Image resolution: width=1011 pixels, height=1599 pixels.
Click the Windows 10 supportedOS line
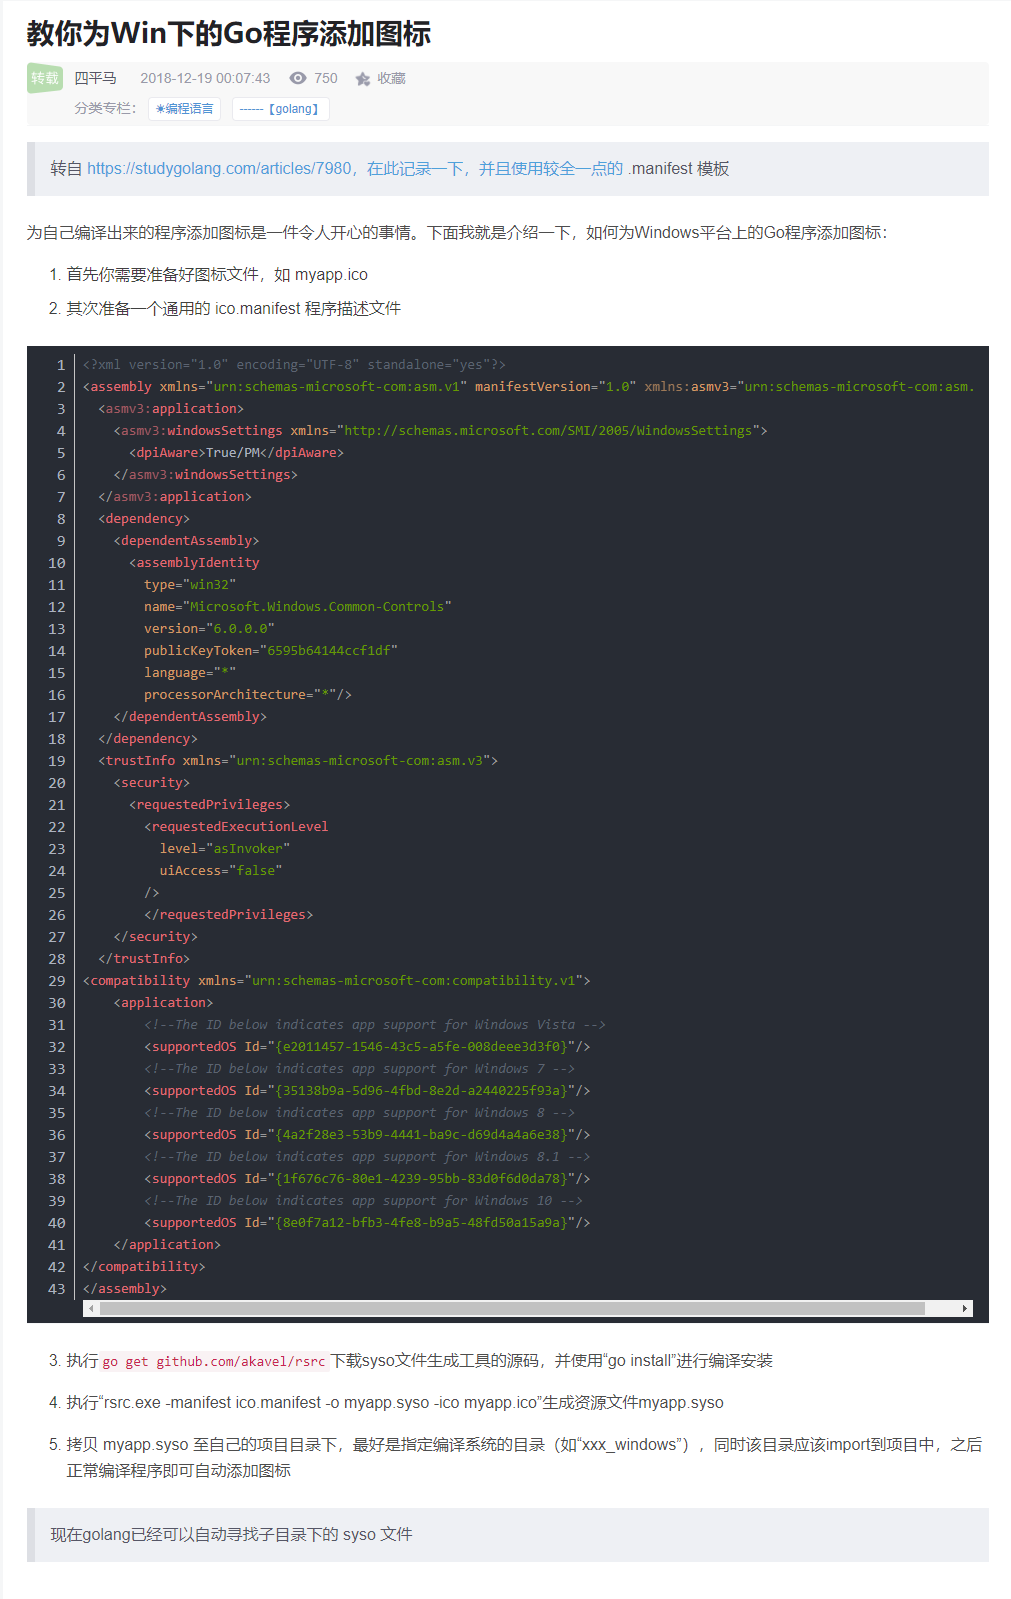click(367, 1223)
